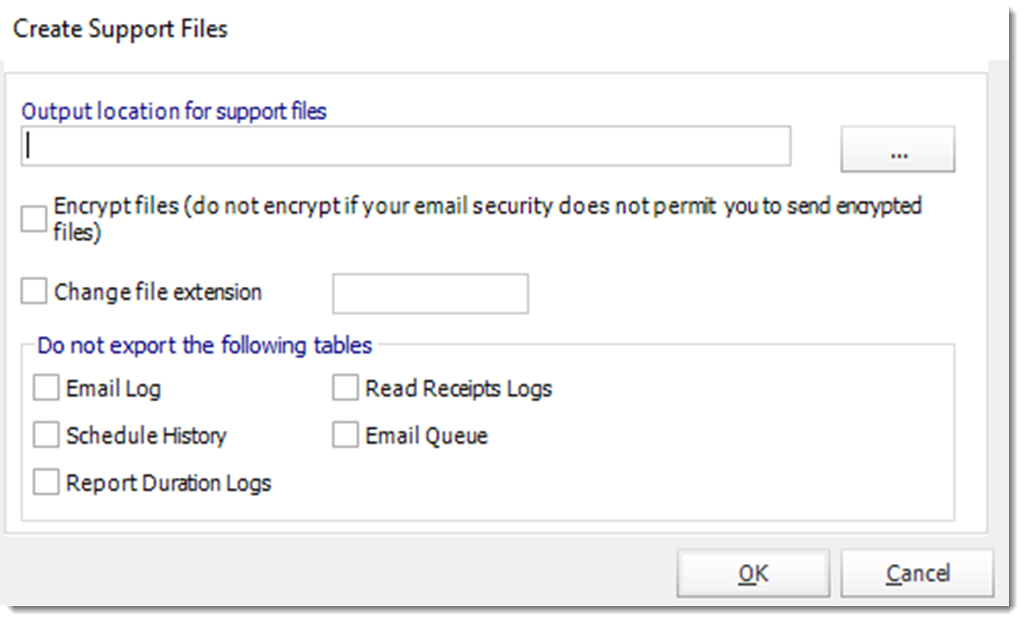1024x621 pixels.
Task: Check the Email Log box
Action: click(46, 388)
